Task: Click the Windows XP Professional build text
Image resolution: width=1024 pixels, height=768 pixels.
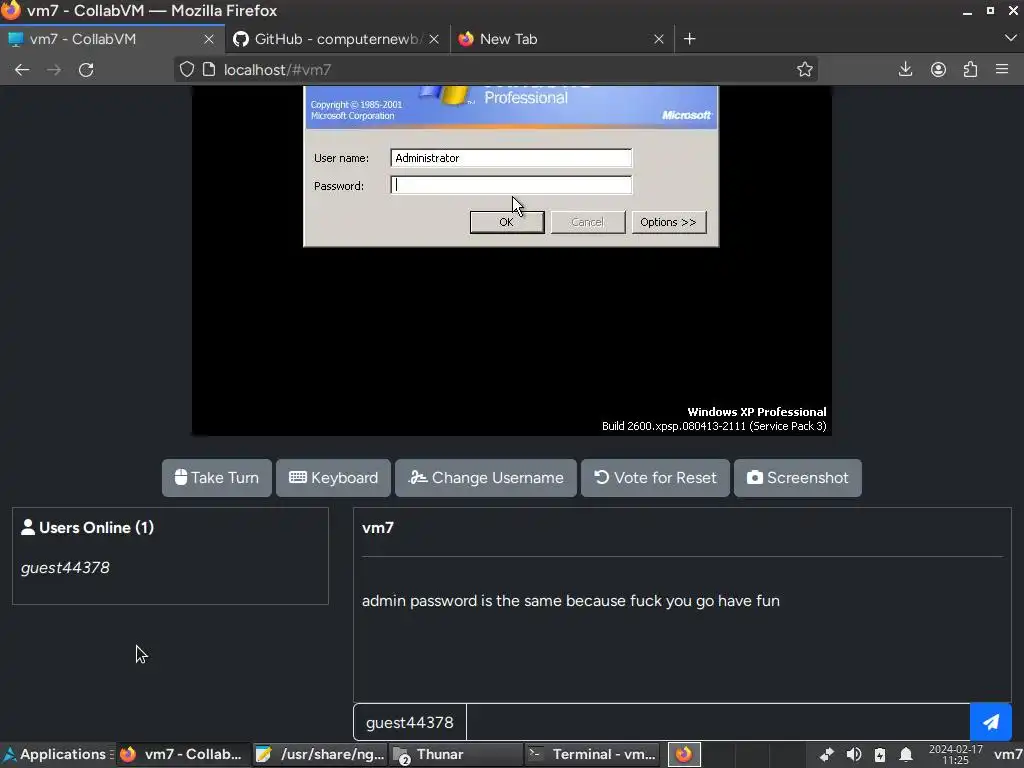Action: click(x=714, y=419)
